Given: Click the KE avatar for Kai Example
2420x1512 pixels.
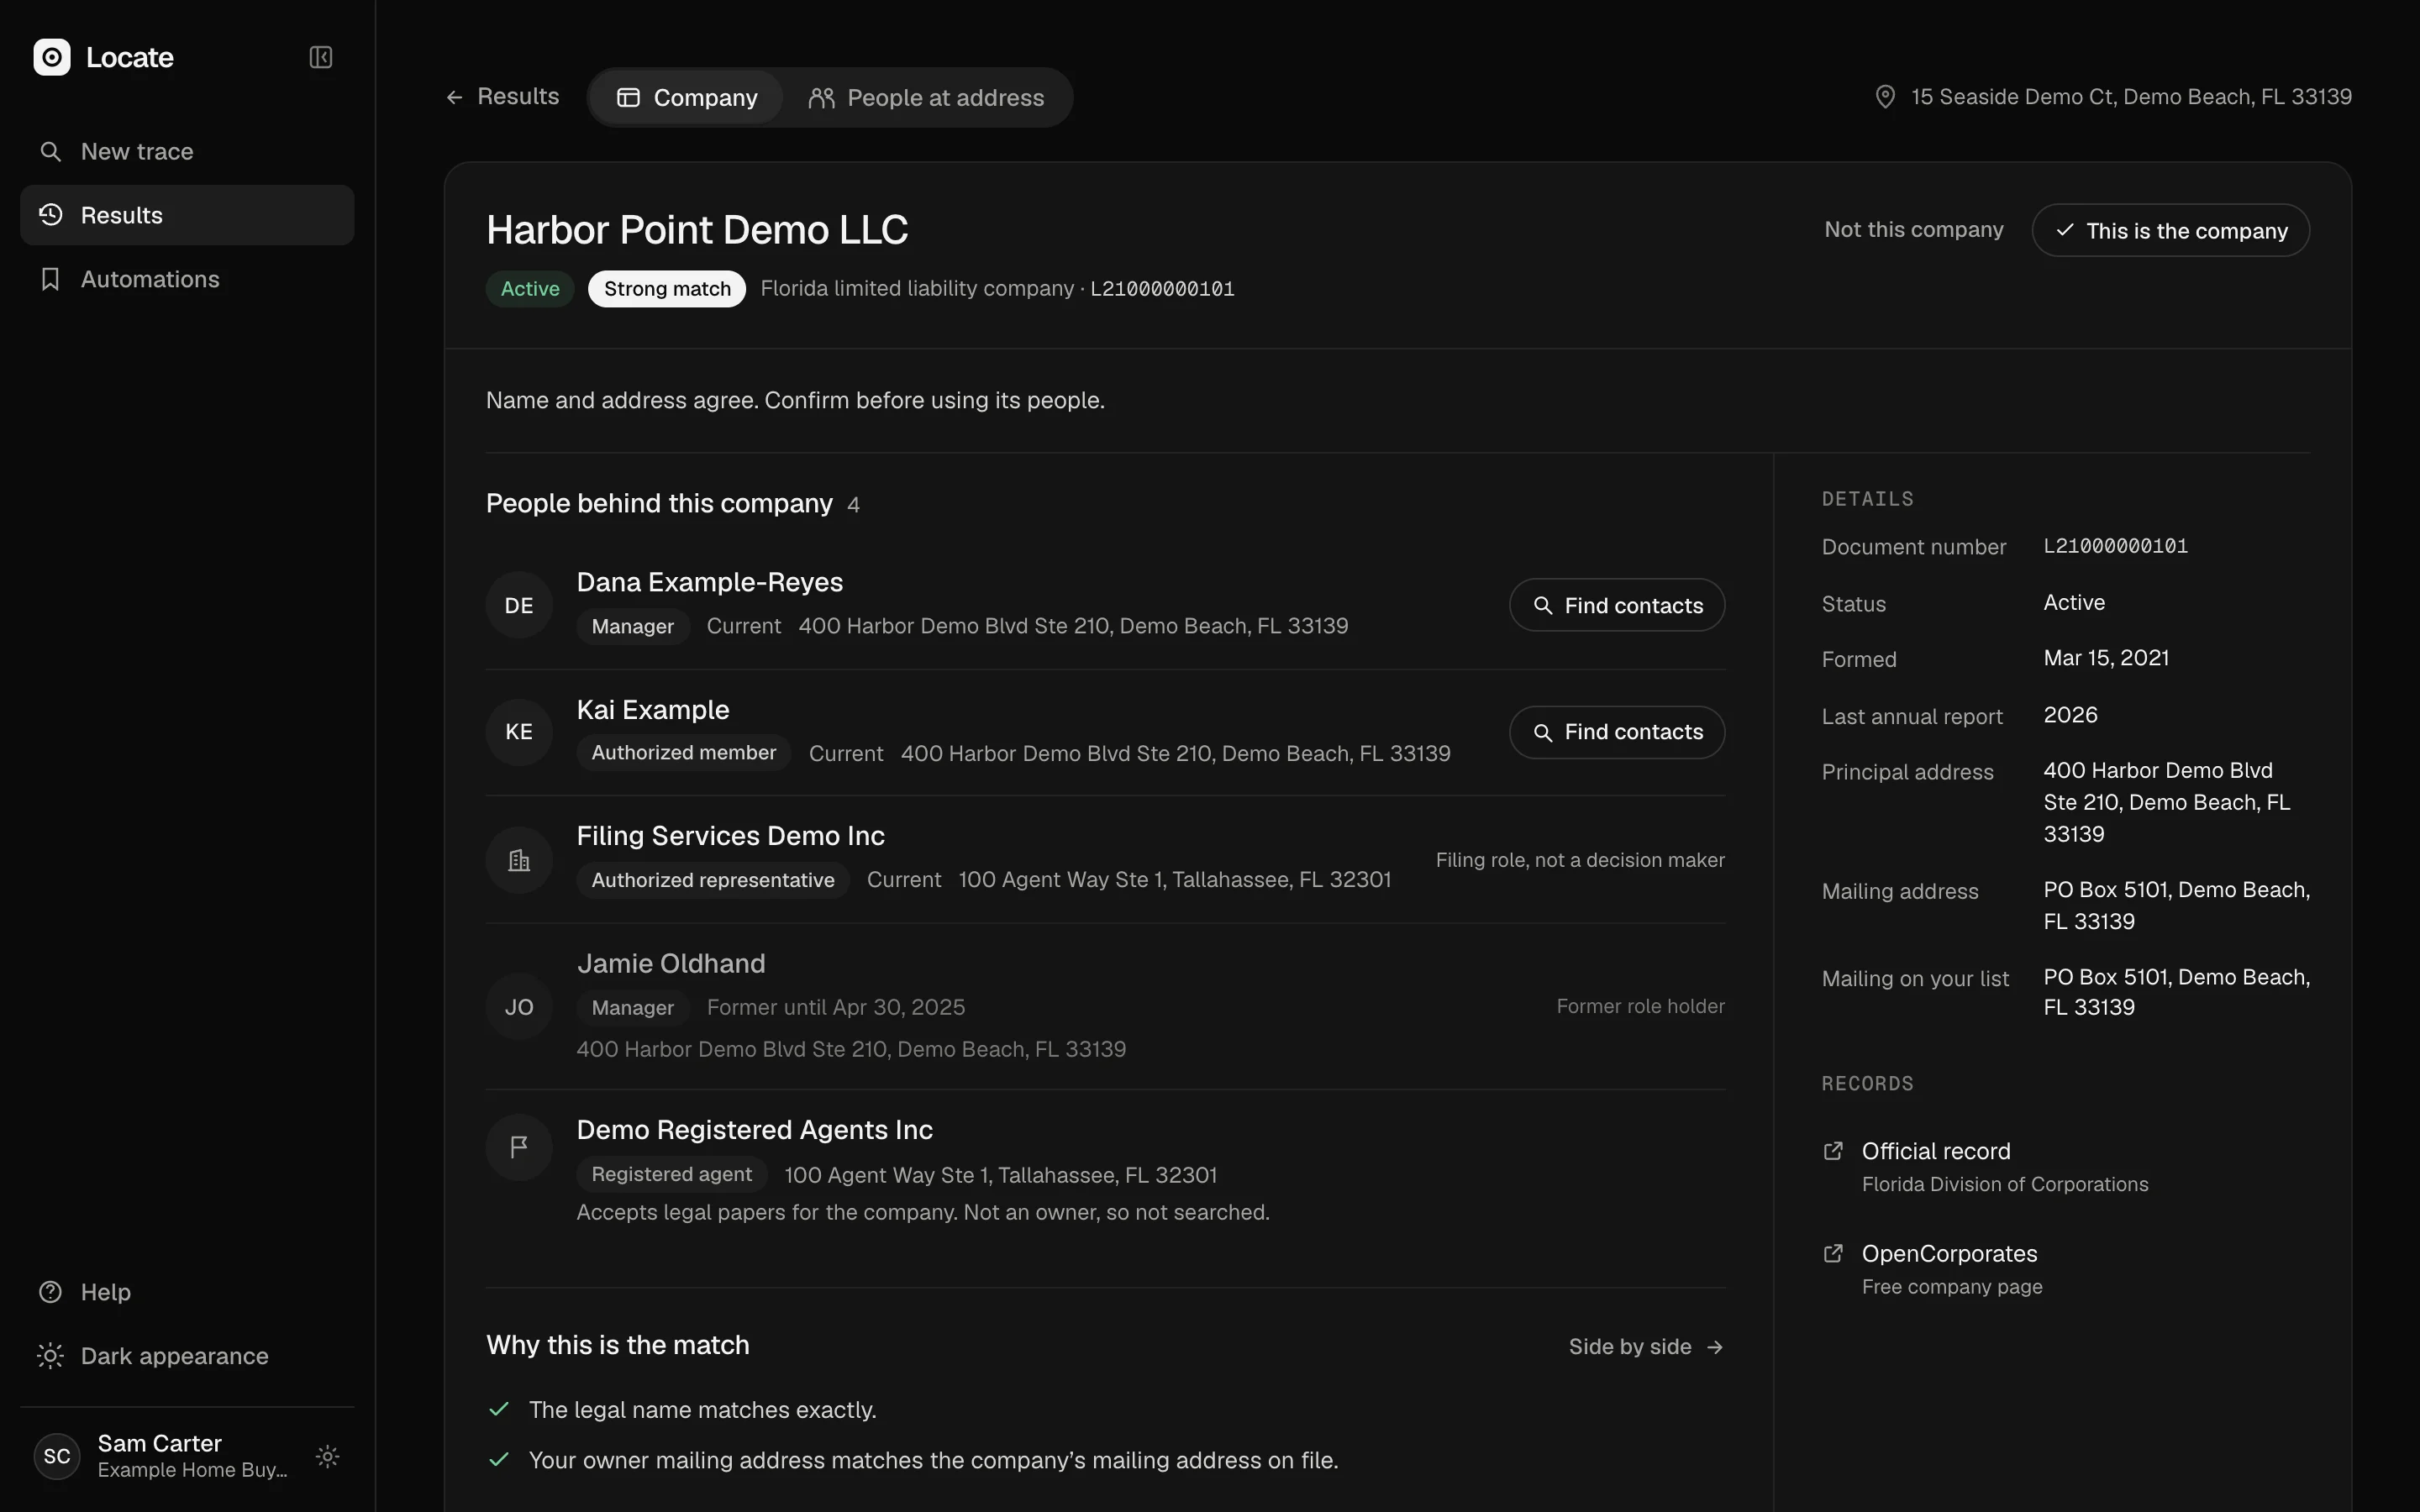Looking at the screenshot, I should tap(519, 732).
